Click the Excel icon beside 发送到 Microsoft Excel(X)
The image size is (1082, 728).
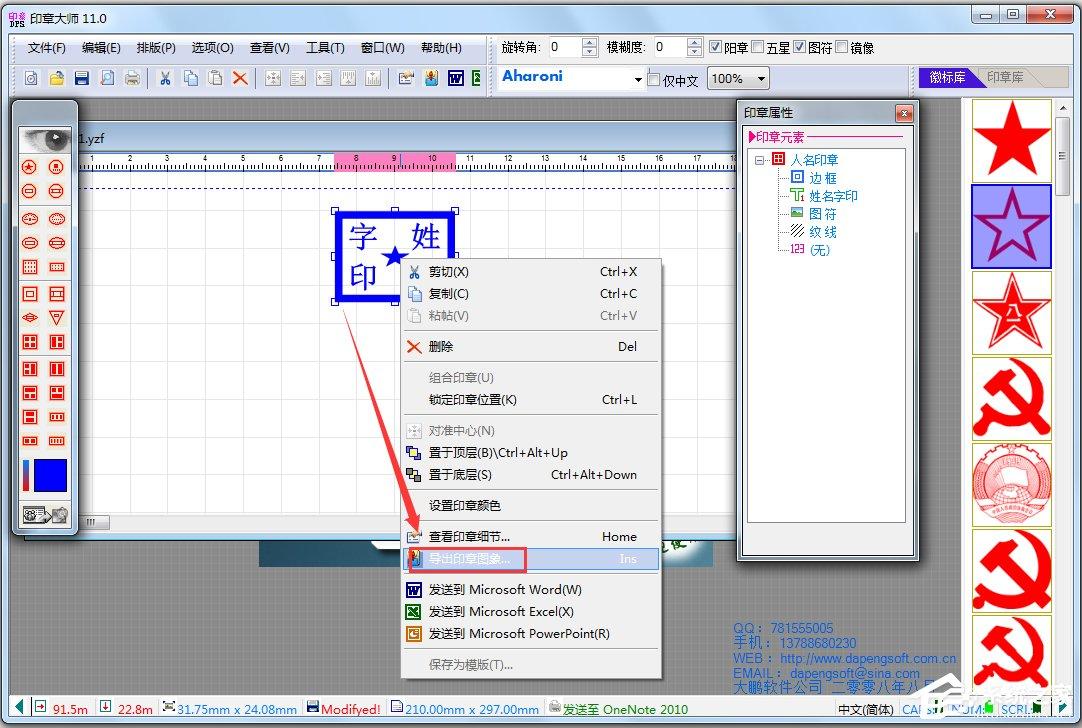(413, 612)
